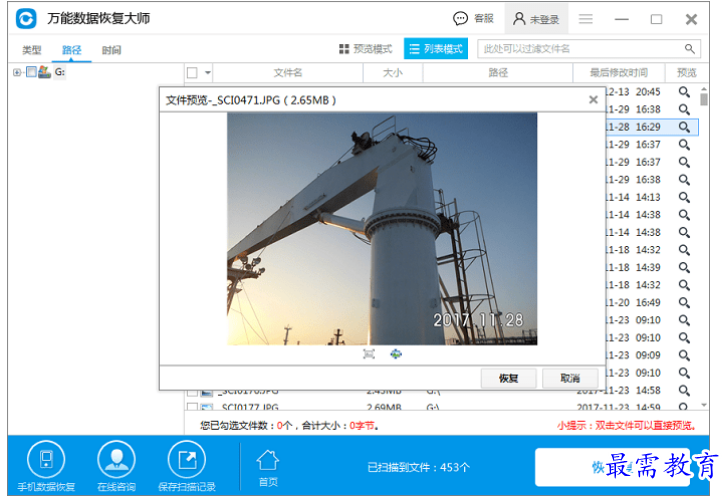Click scroll-down arrow of file list
The width and height of the screenshot is (727, 497).
[x=704, y=405]
